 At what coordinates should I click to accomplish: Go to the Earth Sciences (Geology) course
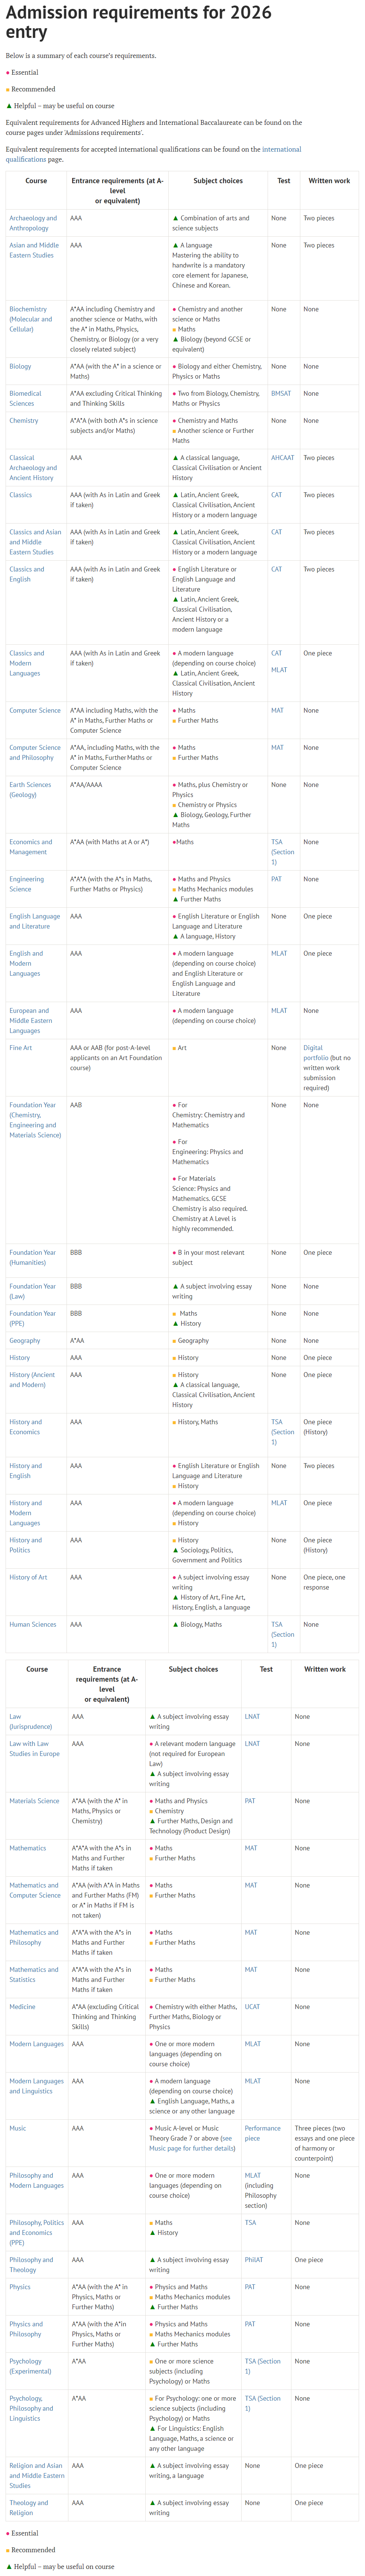(x=30, y=789)
